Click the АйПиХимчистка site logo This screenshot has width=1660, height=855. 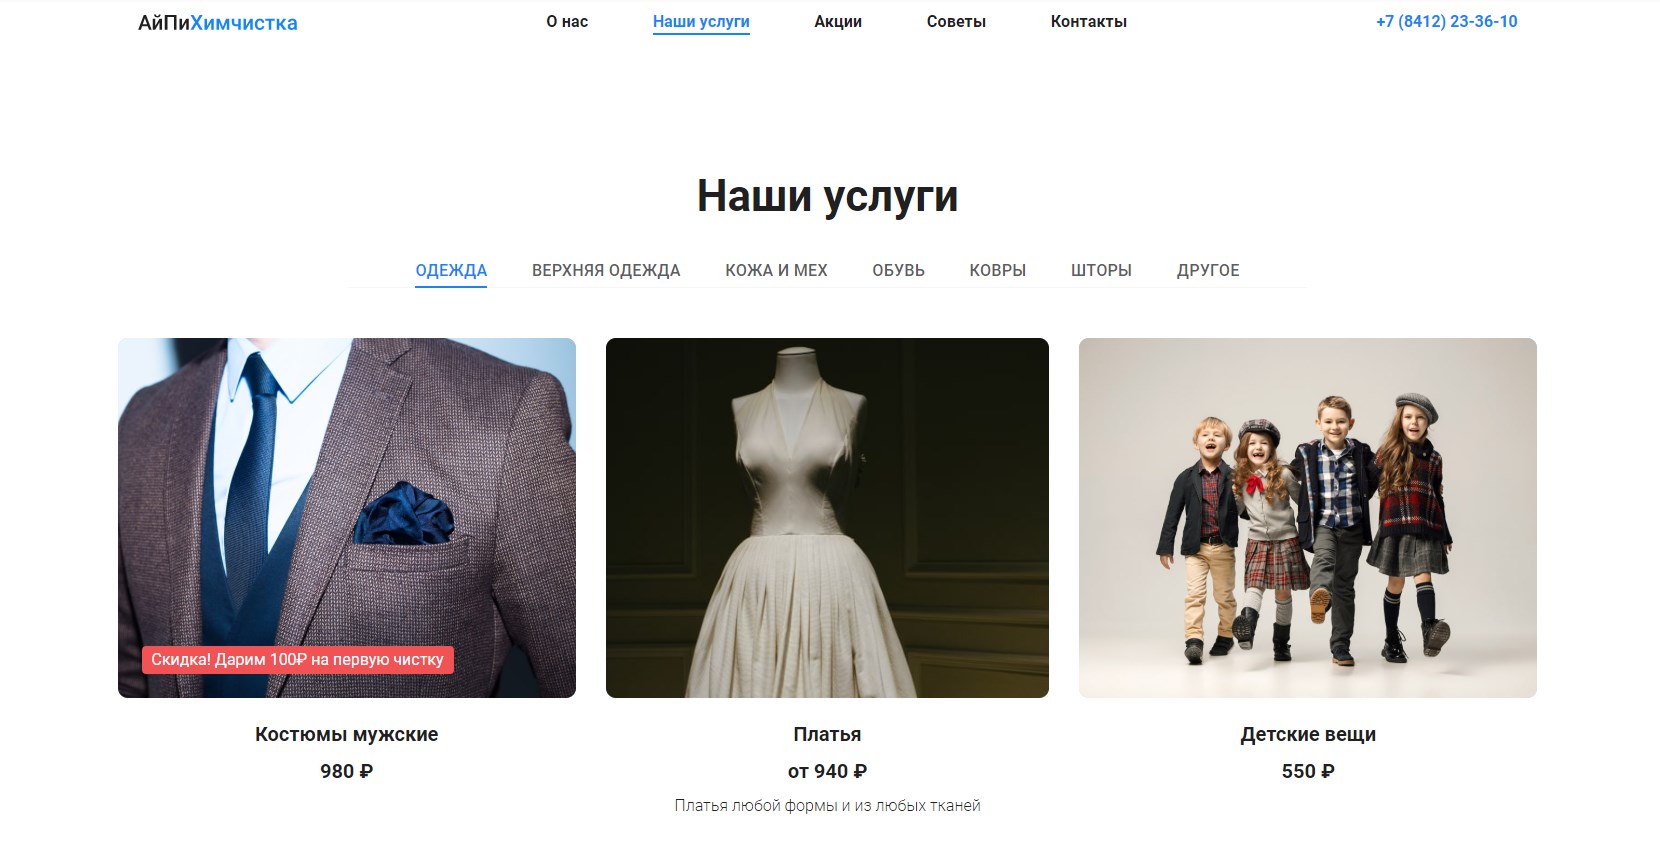217,23
